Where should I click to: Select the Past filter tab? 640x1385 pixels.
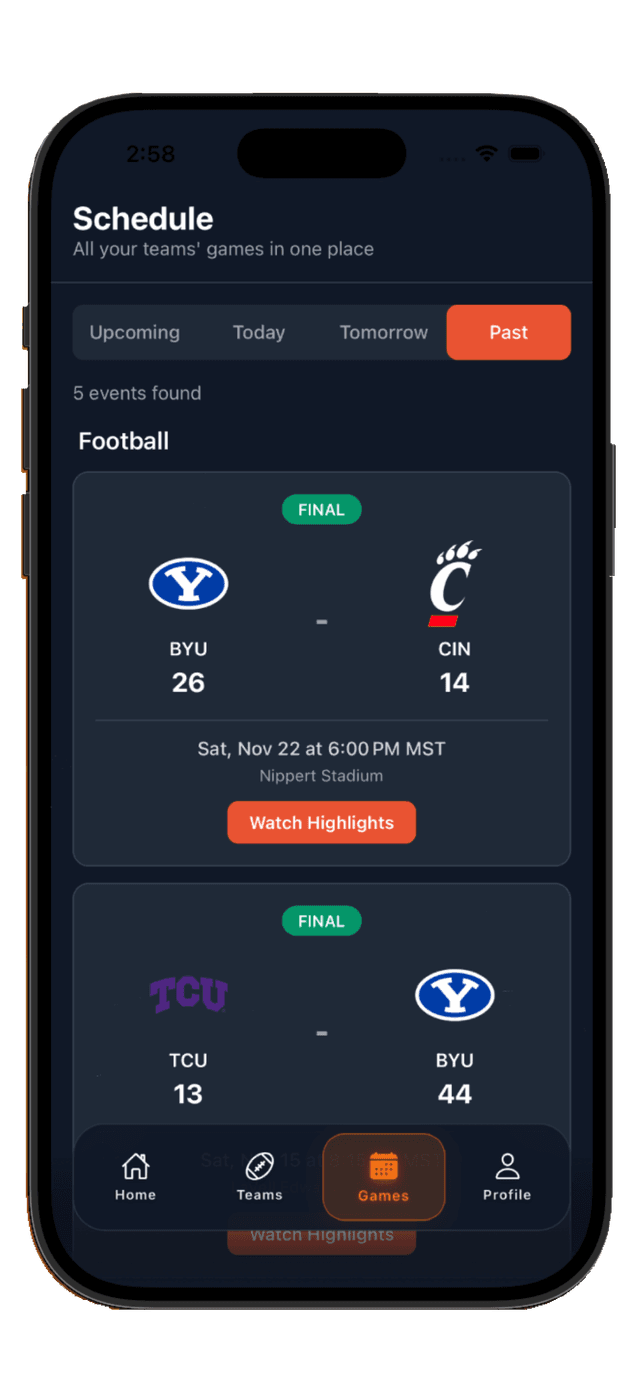pos(508,332)
